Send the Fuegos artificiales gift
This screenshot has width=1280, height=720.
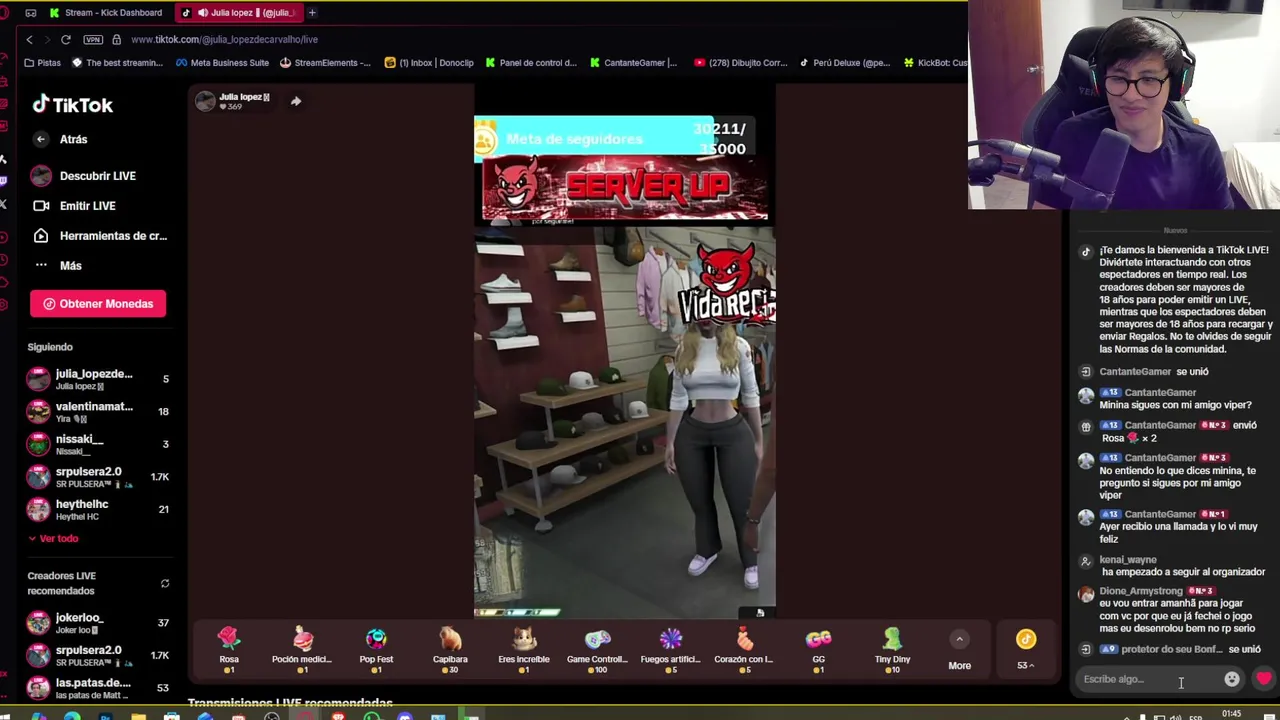671,648
